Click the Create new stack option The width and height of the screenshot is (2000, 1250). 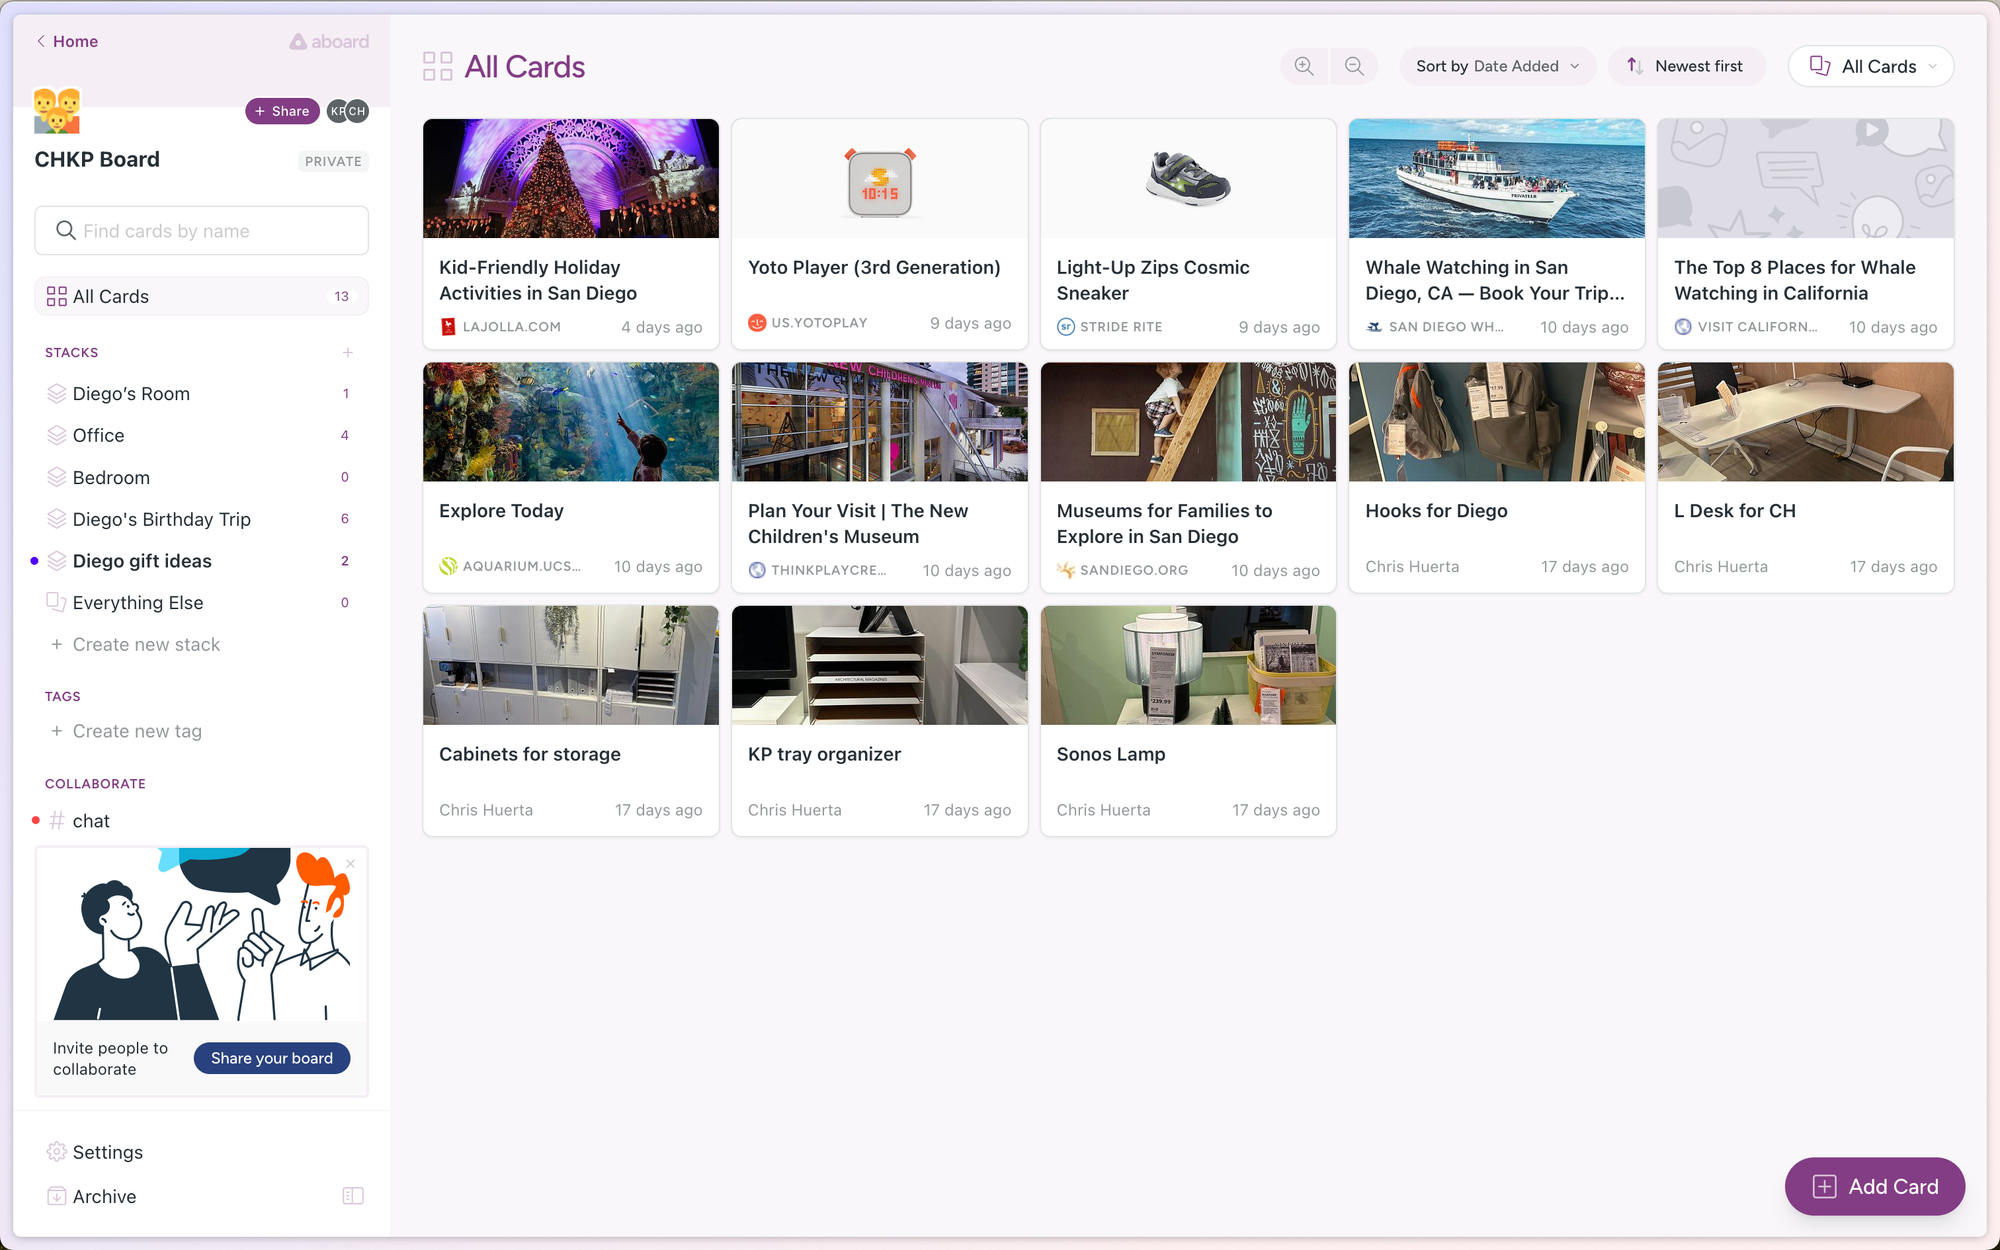[x=145, y=644]
